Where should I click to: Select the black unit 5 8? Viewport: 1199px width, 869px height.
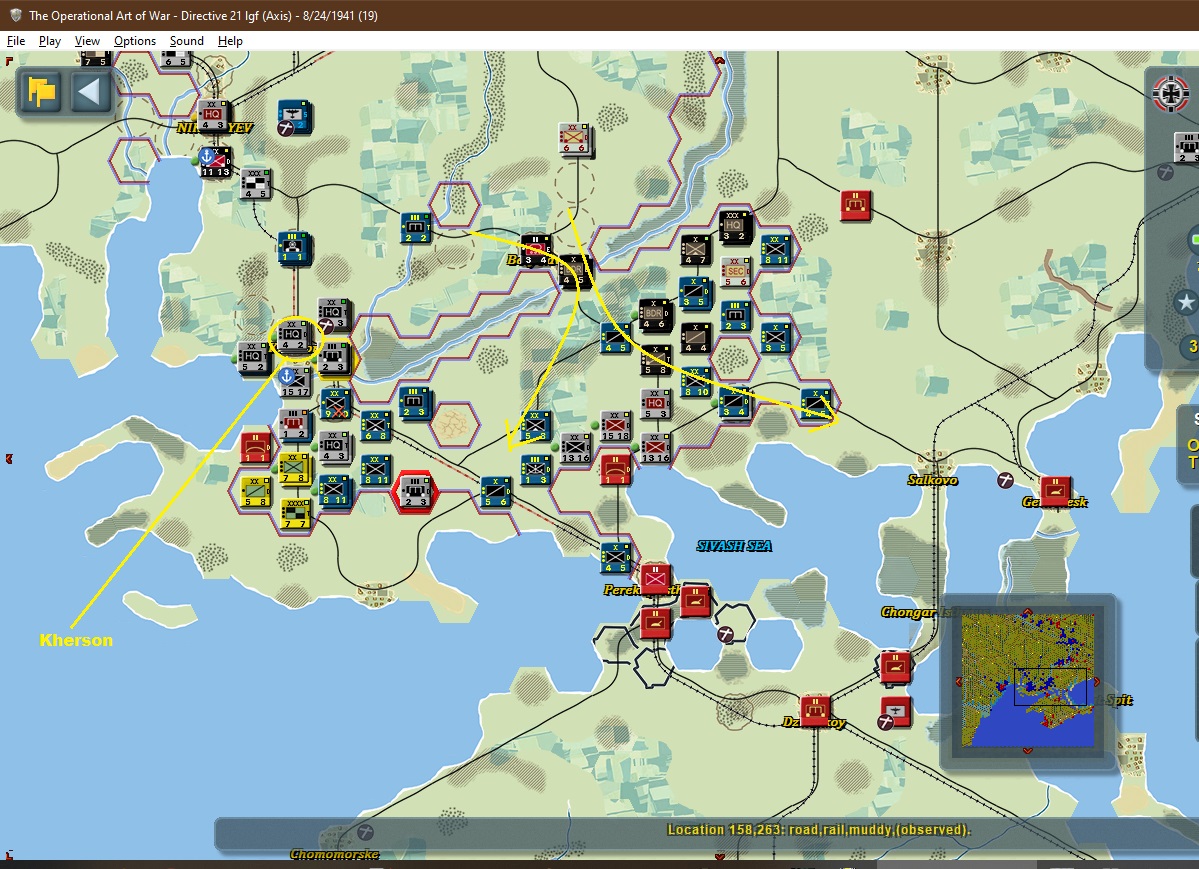(655, 360)
